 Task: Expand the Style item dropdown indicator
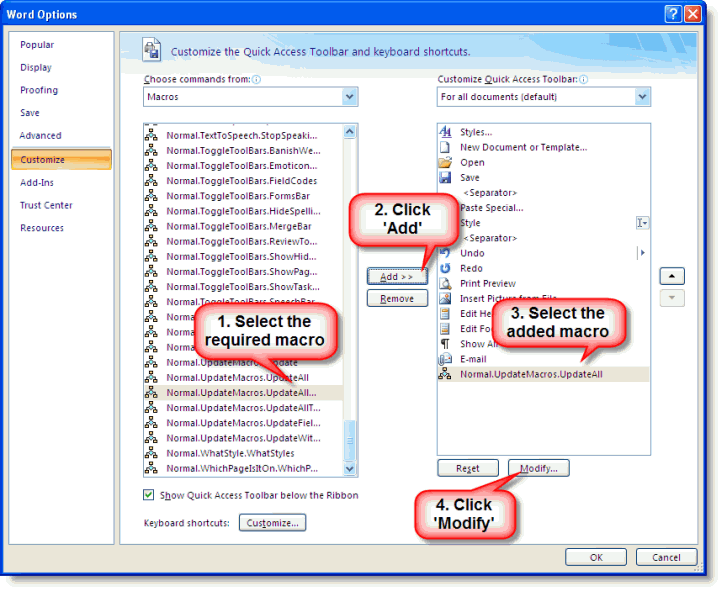pos(642,223)
